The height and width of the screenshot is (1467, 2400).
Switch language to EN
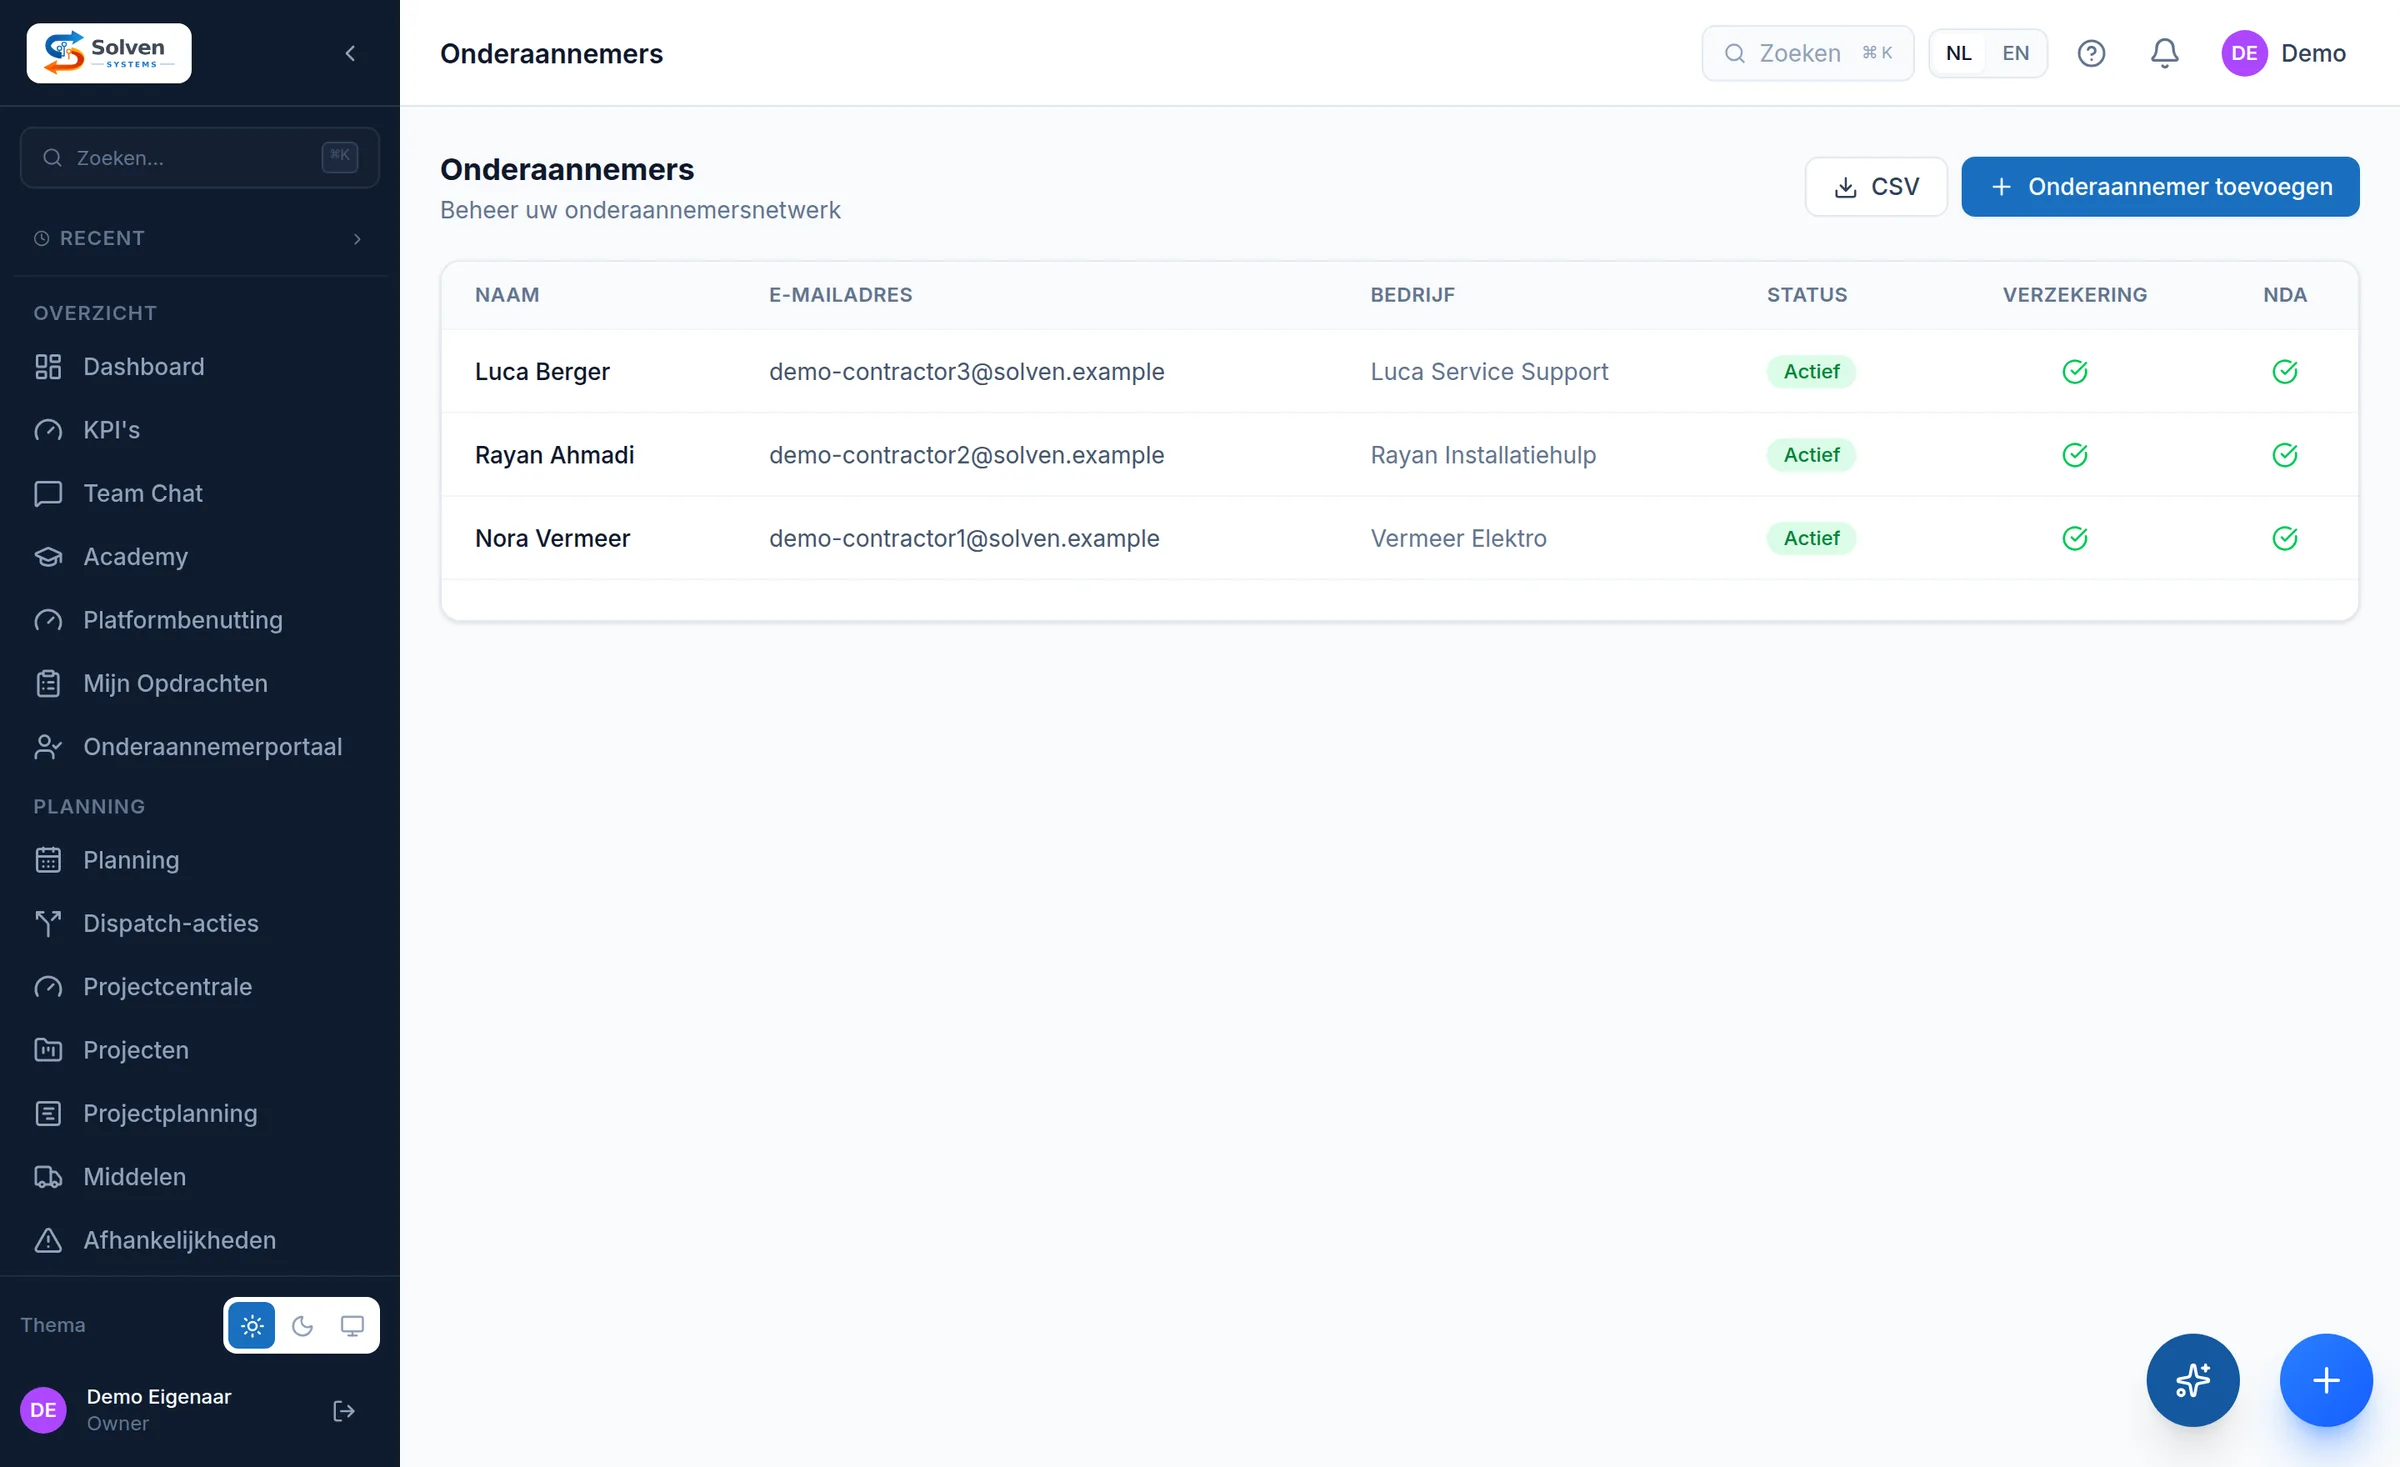[2016, 53]
